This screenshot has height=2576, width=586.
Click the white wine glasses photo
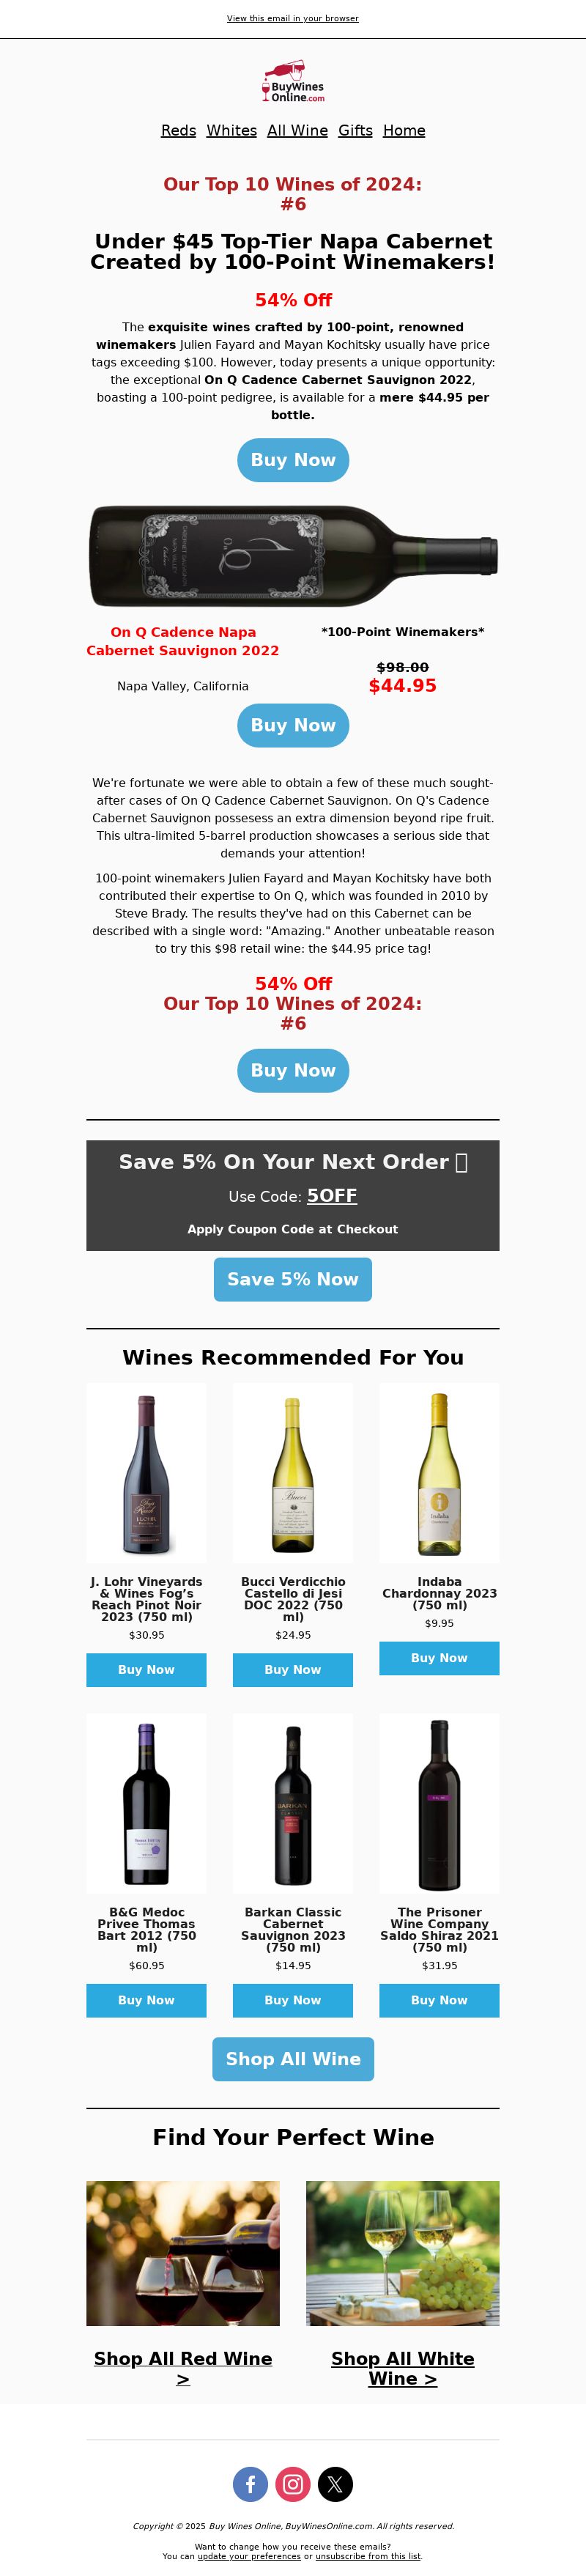click(403, 2253)
